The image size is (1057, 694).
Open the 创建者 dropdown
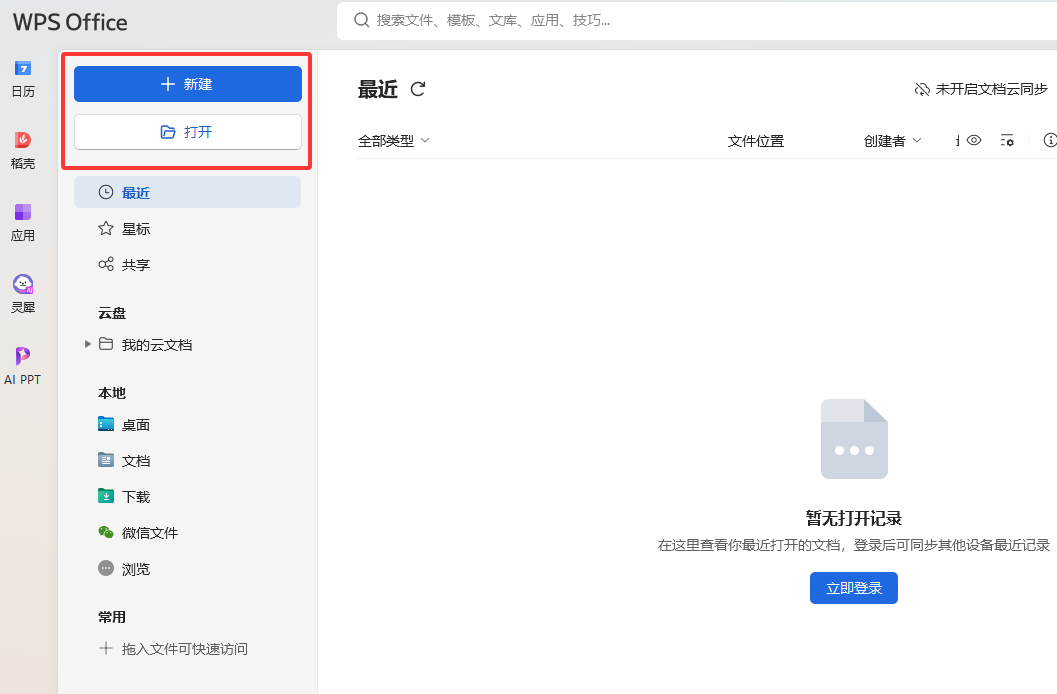(893, 141)
